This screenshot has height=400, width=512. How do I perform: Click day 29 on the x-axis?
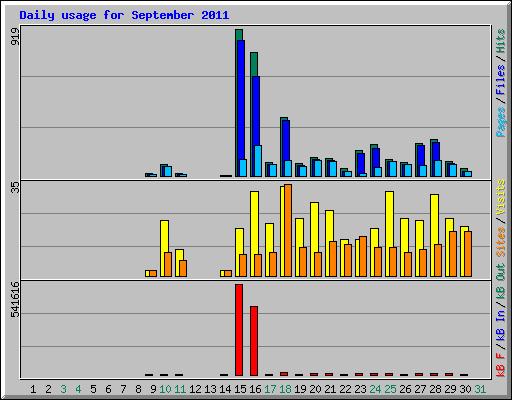pyautogui.click(x=450, y=389)
